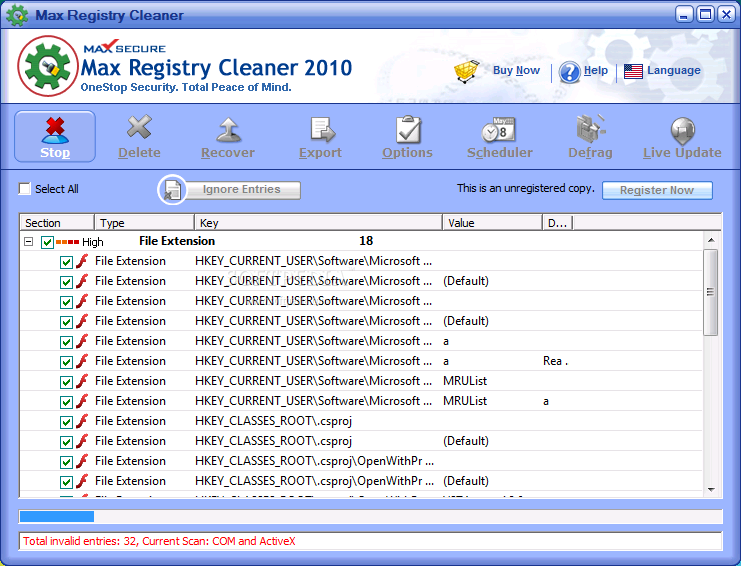Image resolution: width=741 pixels, height=566 pixels.
Task: Sort by the Value column header
Action: click(x=492, y=223)
